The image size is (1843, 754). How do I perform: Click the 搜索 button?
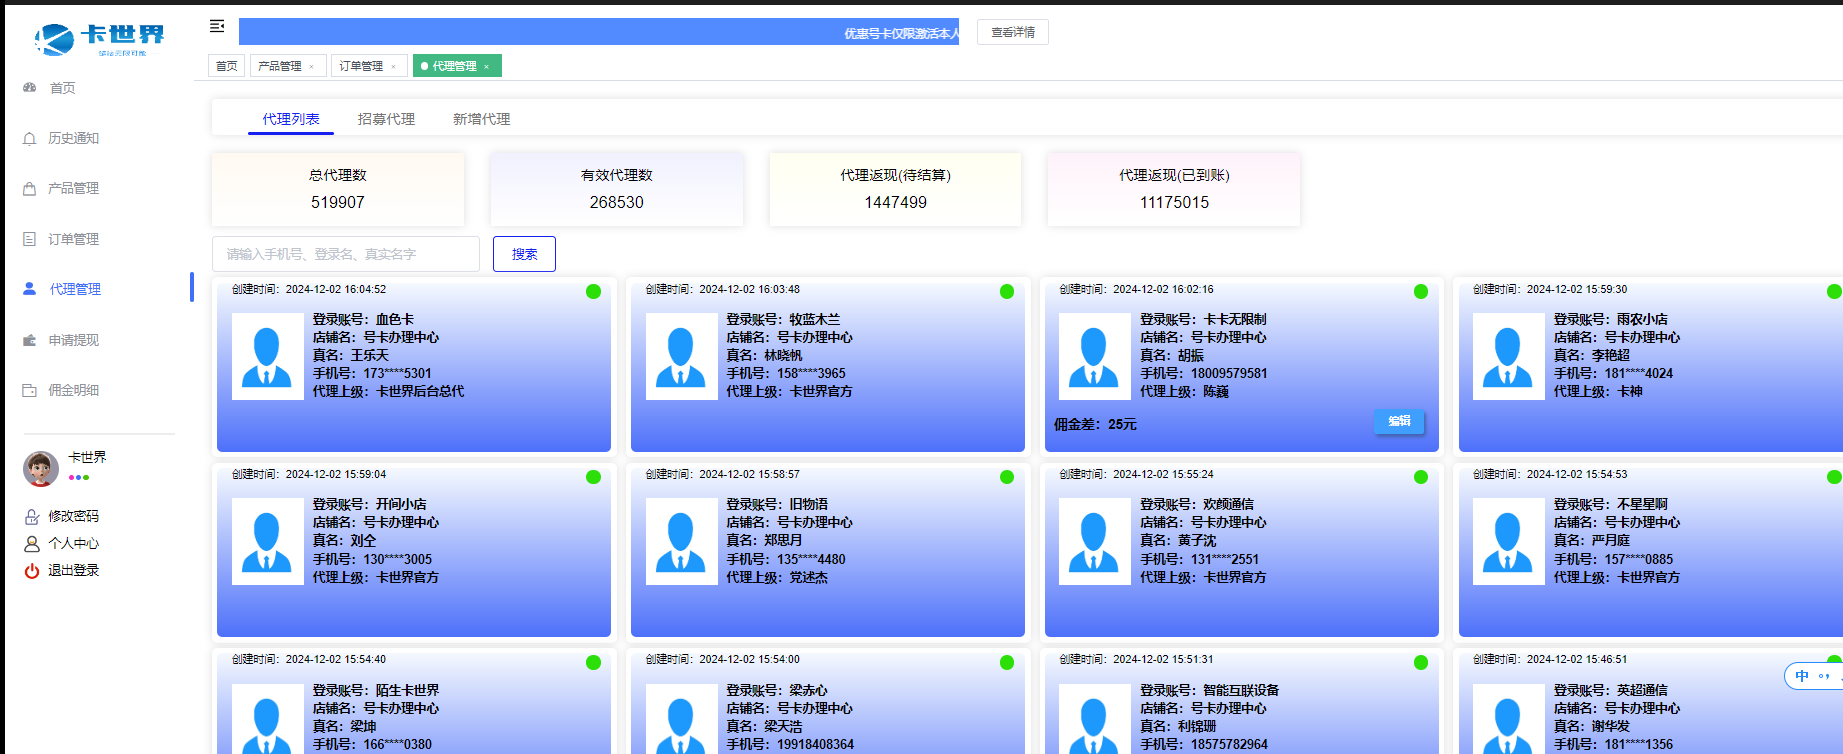pyautogui.click(x=524, y=254)
